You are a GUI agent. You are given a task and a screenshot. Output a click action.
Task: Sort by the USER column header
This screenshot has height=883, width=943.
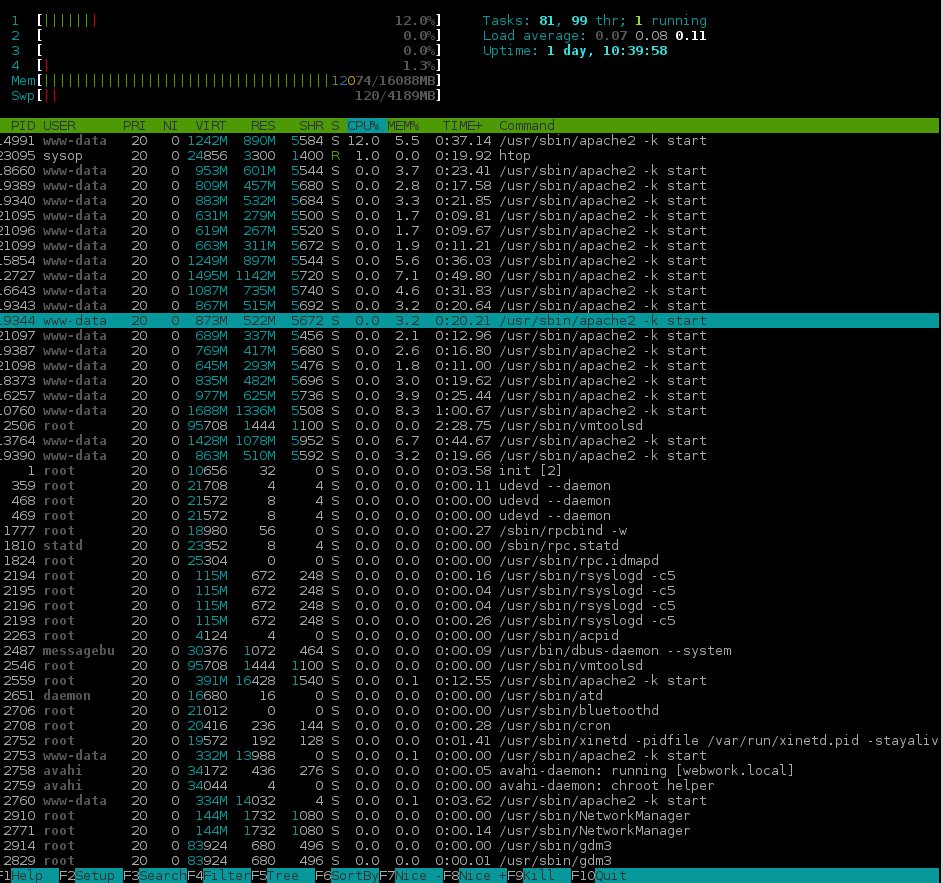(x=60, y=126)
